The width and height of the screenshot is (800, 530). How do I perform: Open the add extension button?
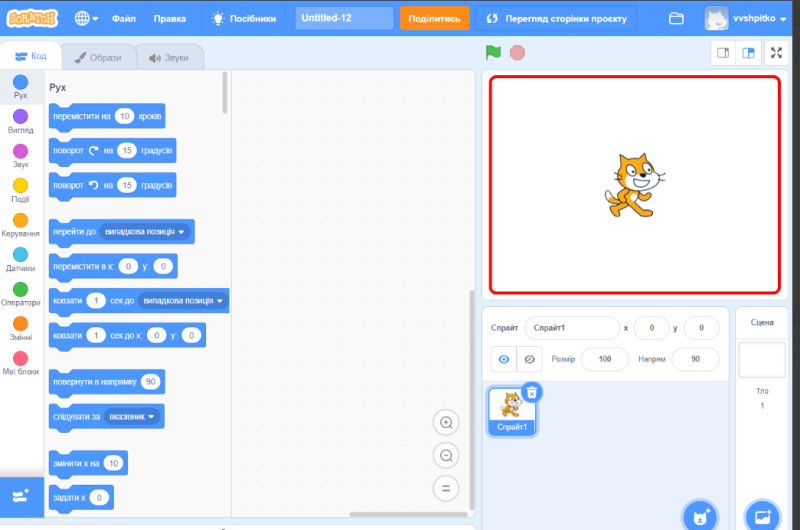21,496
